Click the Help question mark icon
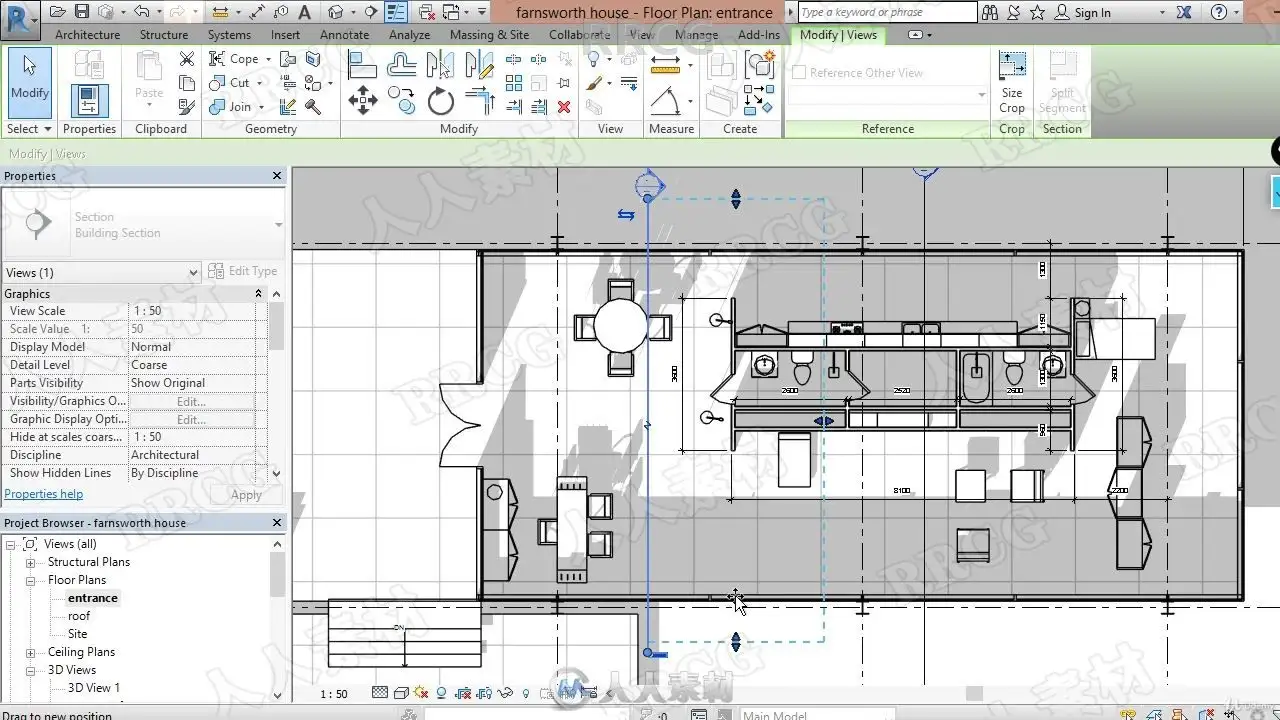This screenshot has height=720, width=1280. click(1218, 12)
